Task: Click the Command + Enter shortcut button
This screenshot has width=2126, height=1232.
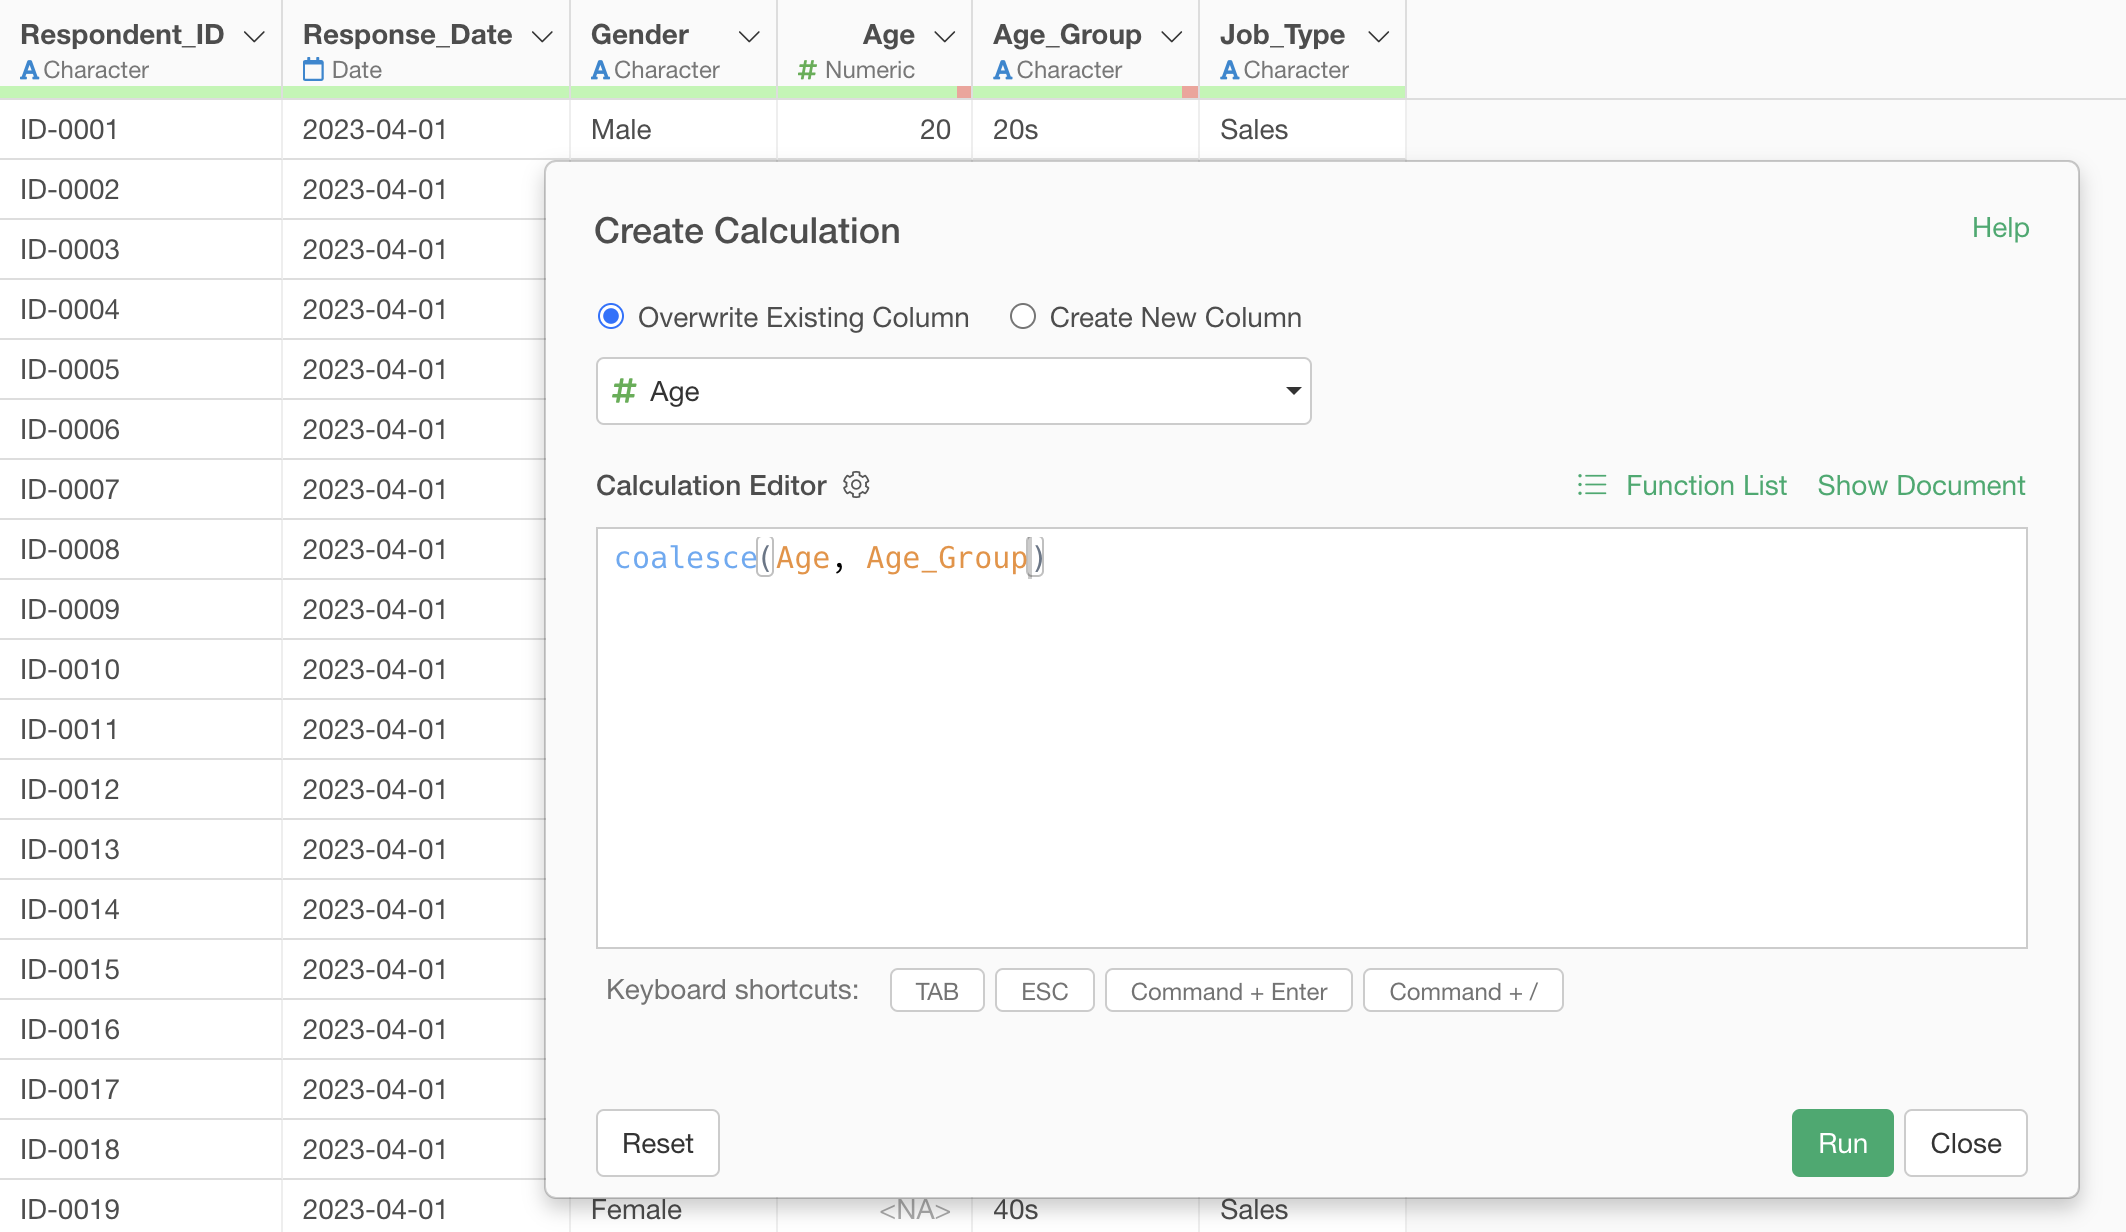Action: [1228, 991]
